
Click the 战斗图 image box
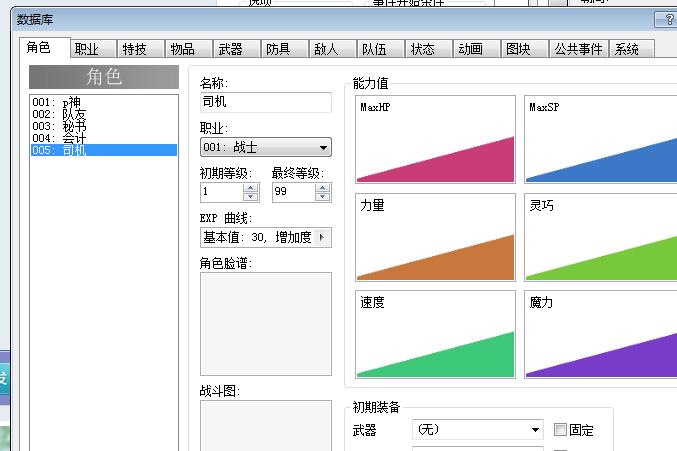(266, 426)
